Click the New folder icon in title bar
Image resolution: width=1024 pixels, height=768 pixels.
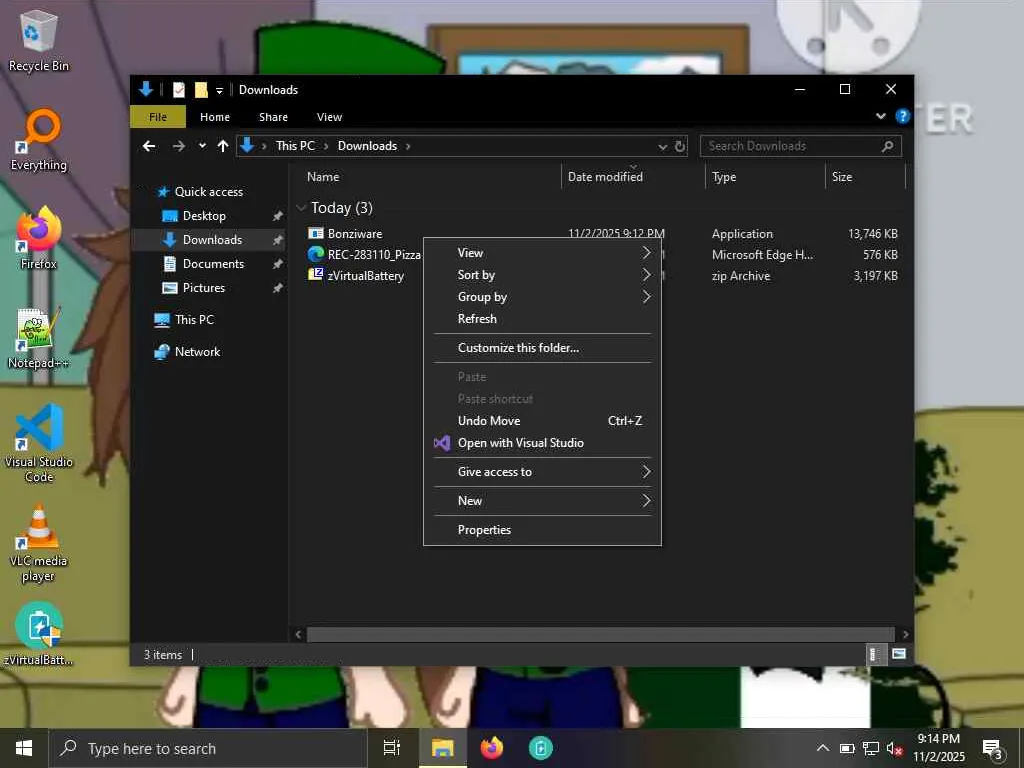pos(201,89)
